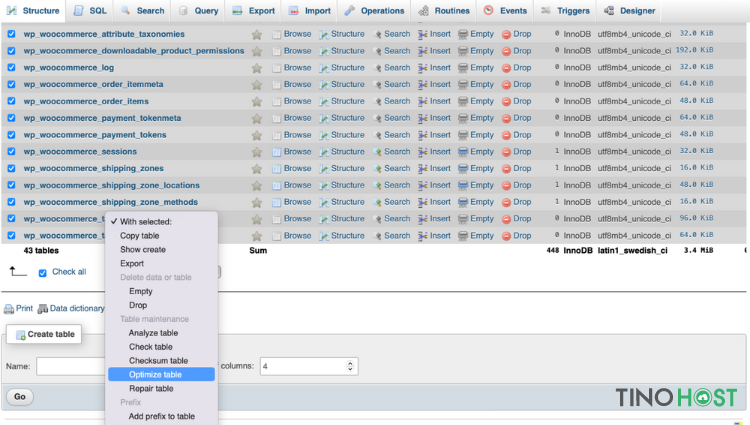Click Insert icon for wp_woocommerce_attribute_taxonomies row
This screenshot has height=425, width=750.
(422, 34)
